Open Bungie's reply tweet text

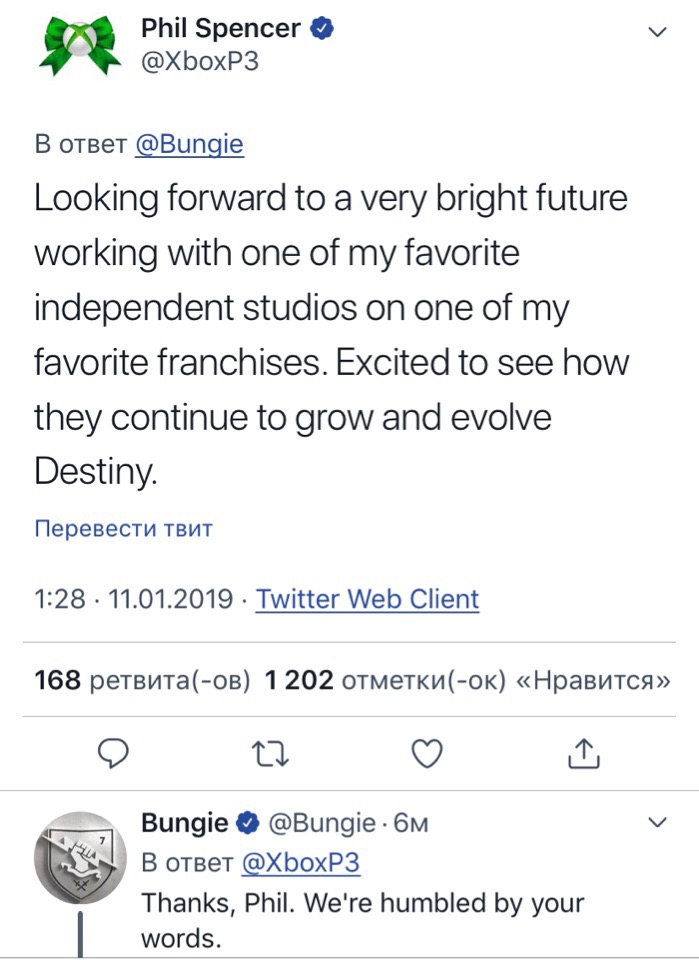pos(362,920)
